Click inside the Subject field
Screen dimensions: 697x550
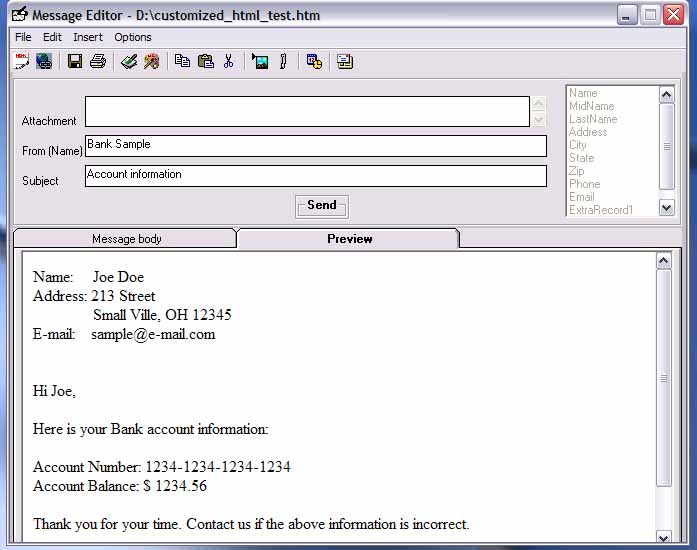point(315,176)
